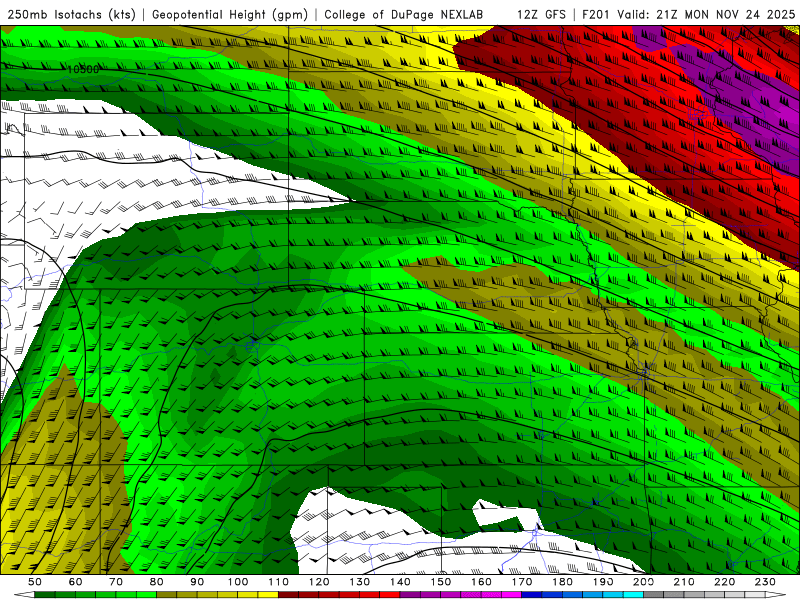The width and height of the screenshot is (800, 600).
Task: Pick the darkest green swatch starting at 50
Action: (x=44, y=594)
